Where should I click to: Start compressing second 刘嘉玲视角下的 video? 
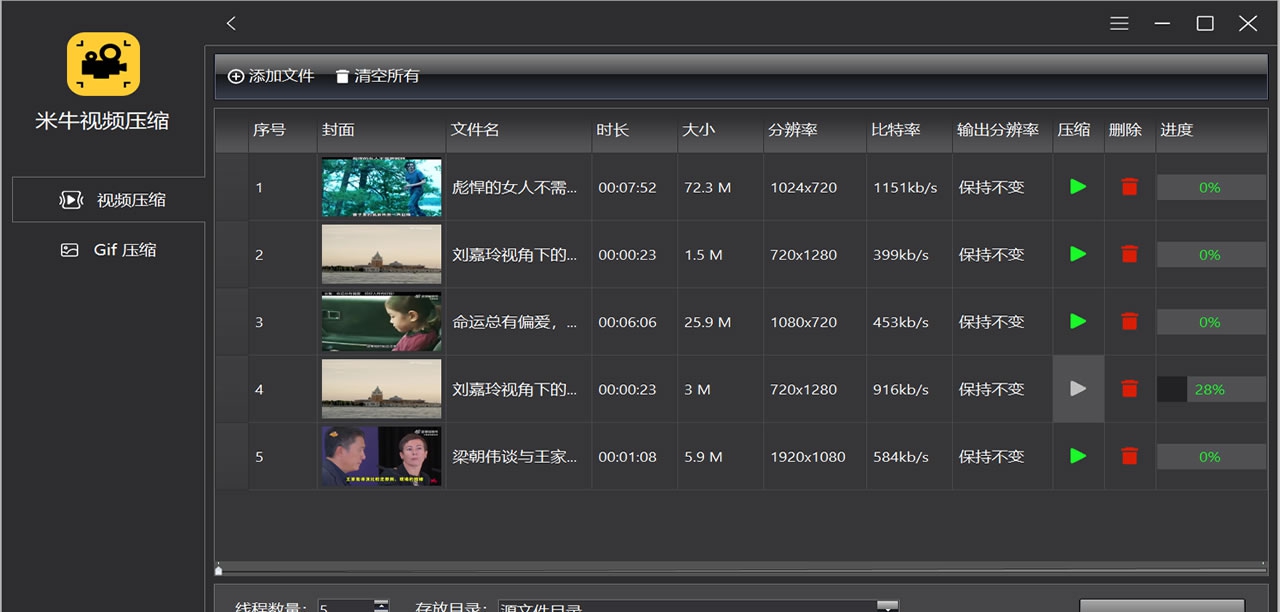pyautogui.click(x=1078, y=254)
